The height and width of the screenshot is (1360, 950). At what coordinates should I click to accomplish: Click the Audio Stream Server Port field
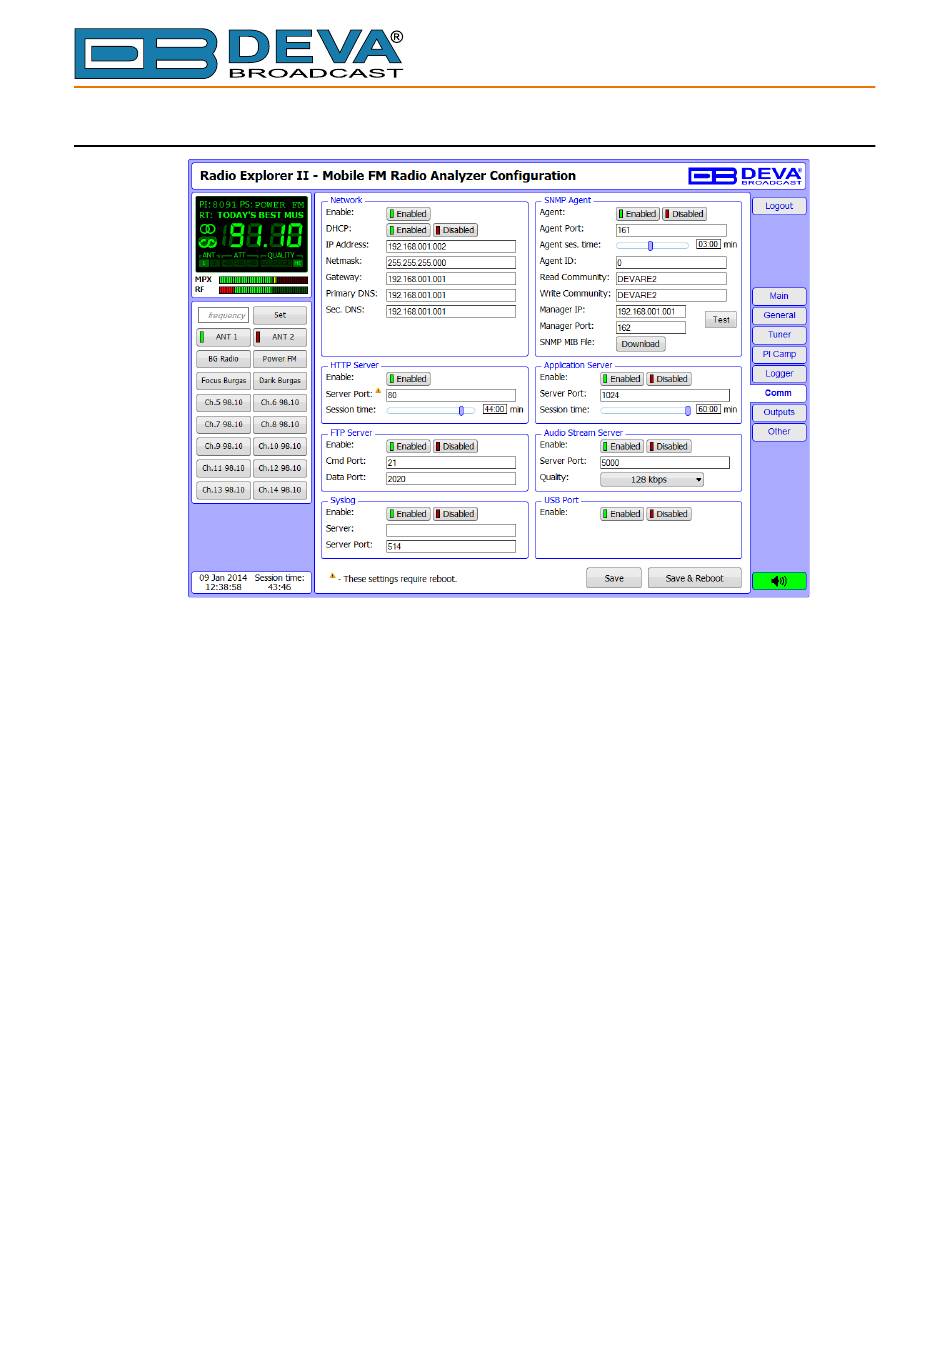(665, 463)
